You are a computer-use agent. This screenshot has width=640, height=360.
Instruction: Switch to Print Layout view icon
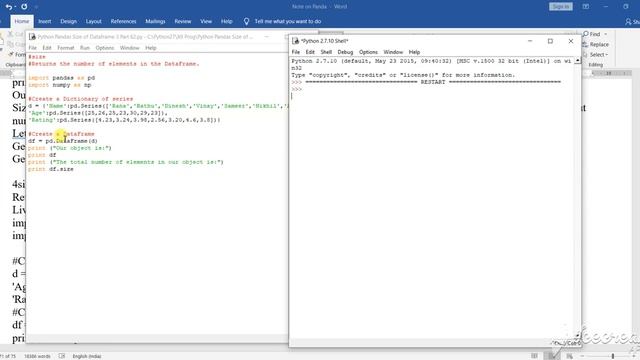coord(552,356)
